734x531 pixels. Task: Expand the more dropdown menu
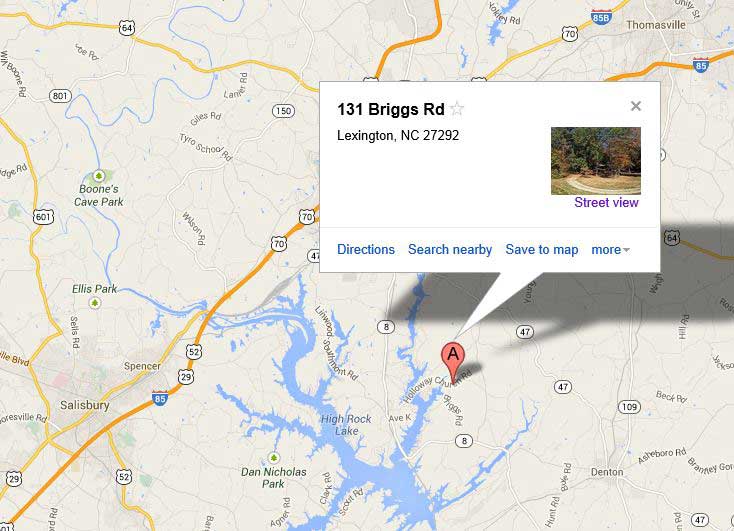click(x=610, y=250)
